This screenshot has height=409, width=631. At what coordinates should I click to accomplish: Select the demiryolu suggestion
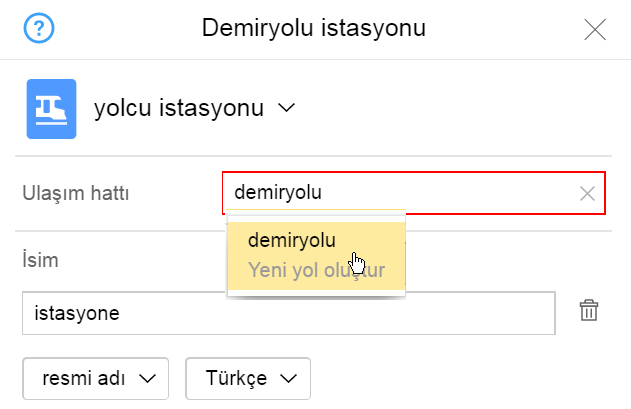pyautogui.click(x=292, y=240)
